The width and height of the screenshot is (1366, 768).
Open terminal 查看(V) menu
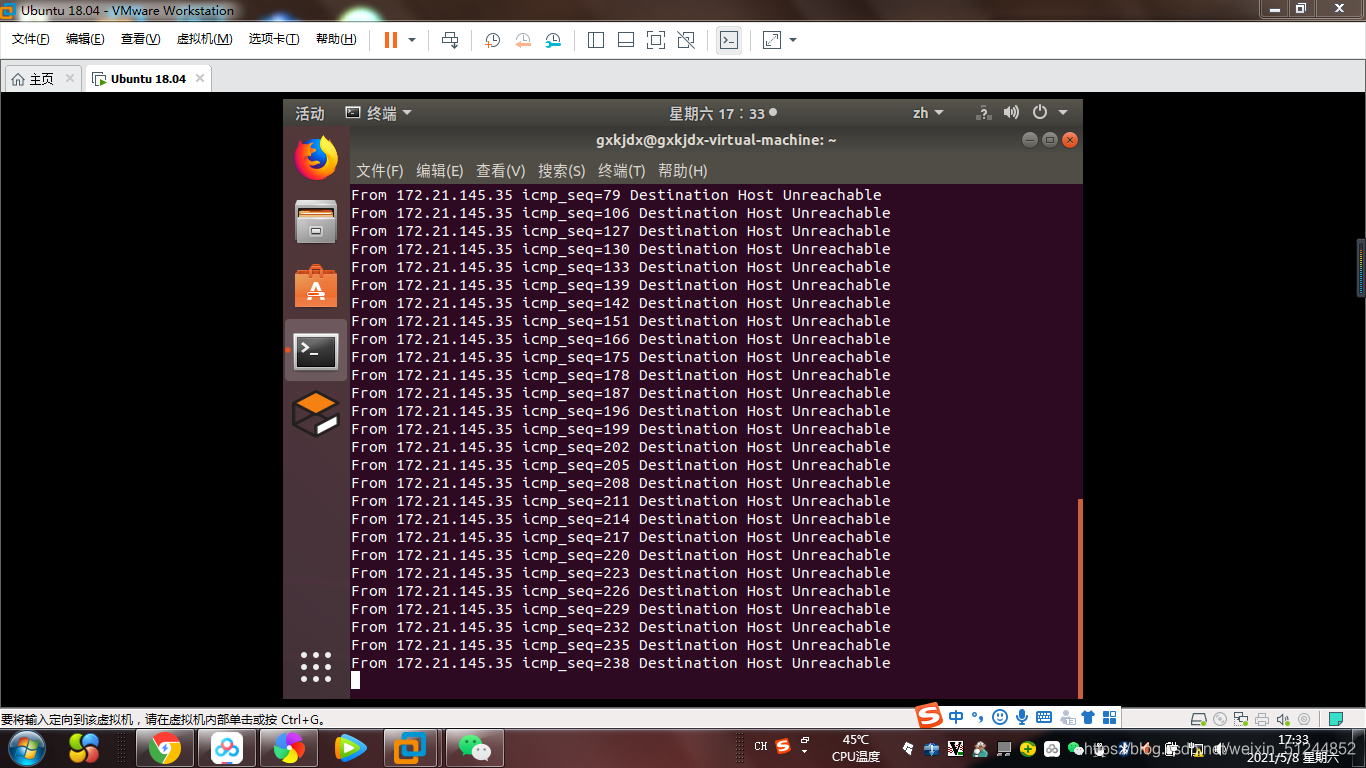click(501, 171)
